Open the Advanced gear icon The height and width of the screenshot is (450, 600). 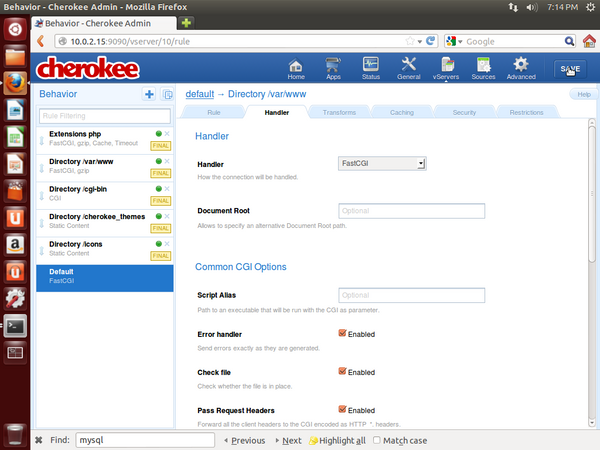coord(521,68)
